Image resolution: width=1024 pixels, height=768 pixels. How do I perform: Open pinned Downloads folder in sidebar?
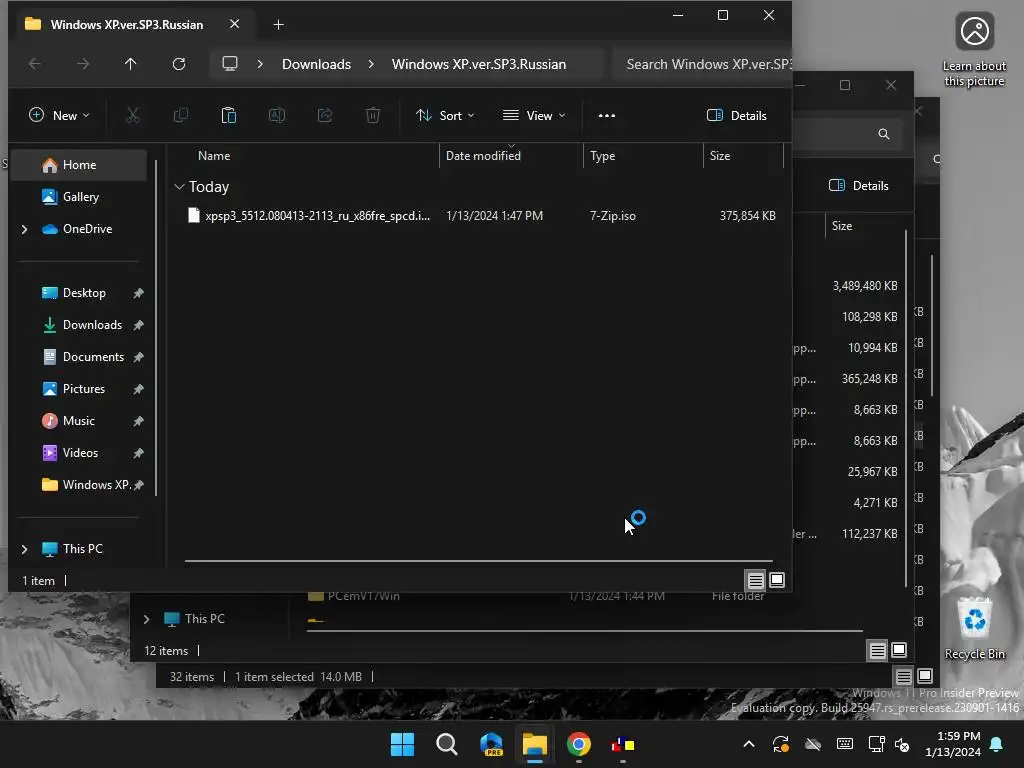80,325
